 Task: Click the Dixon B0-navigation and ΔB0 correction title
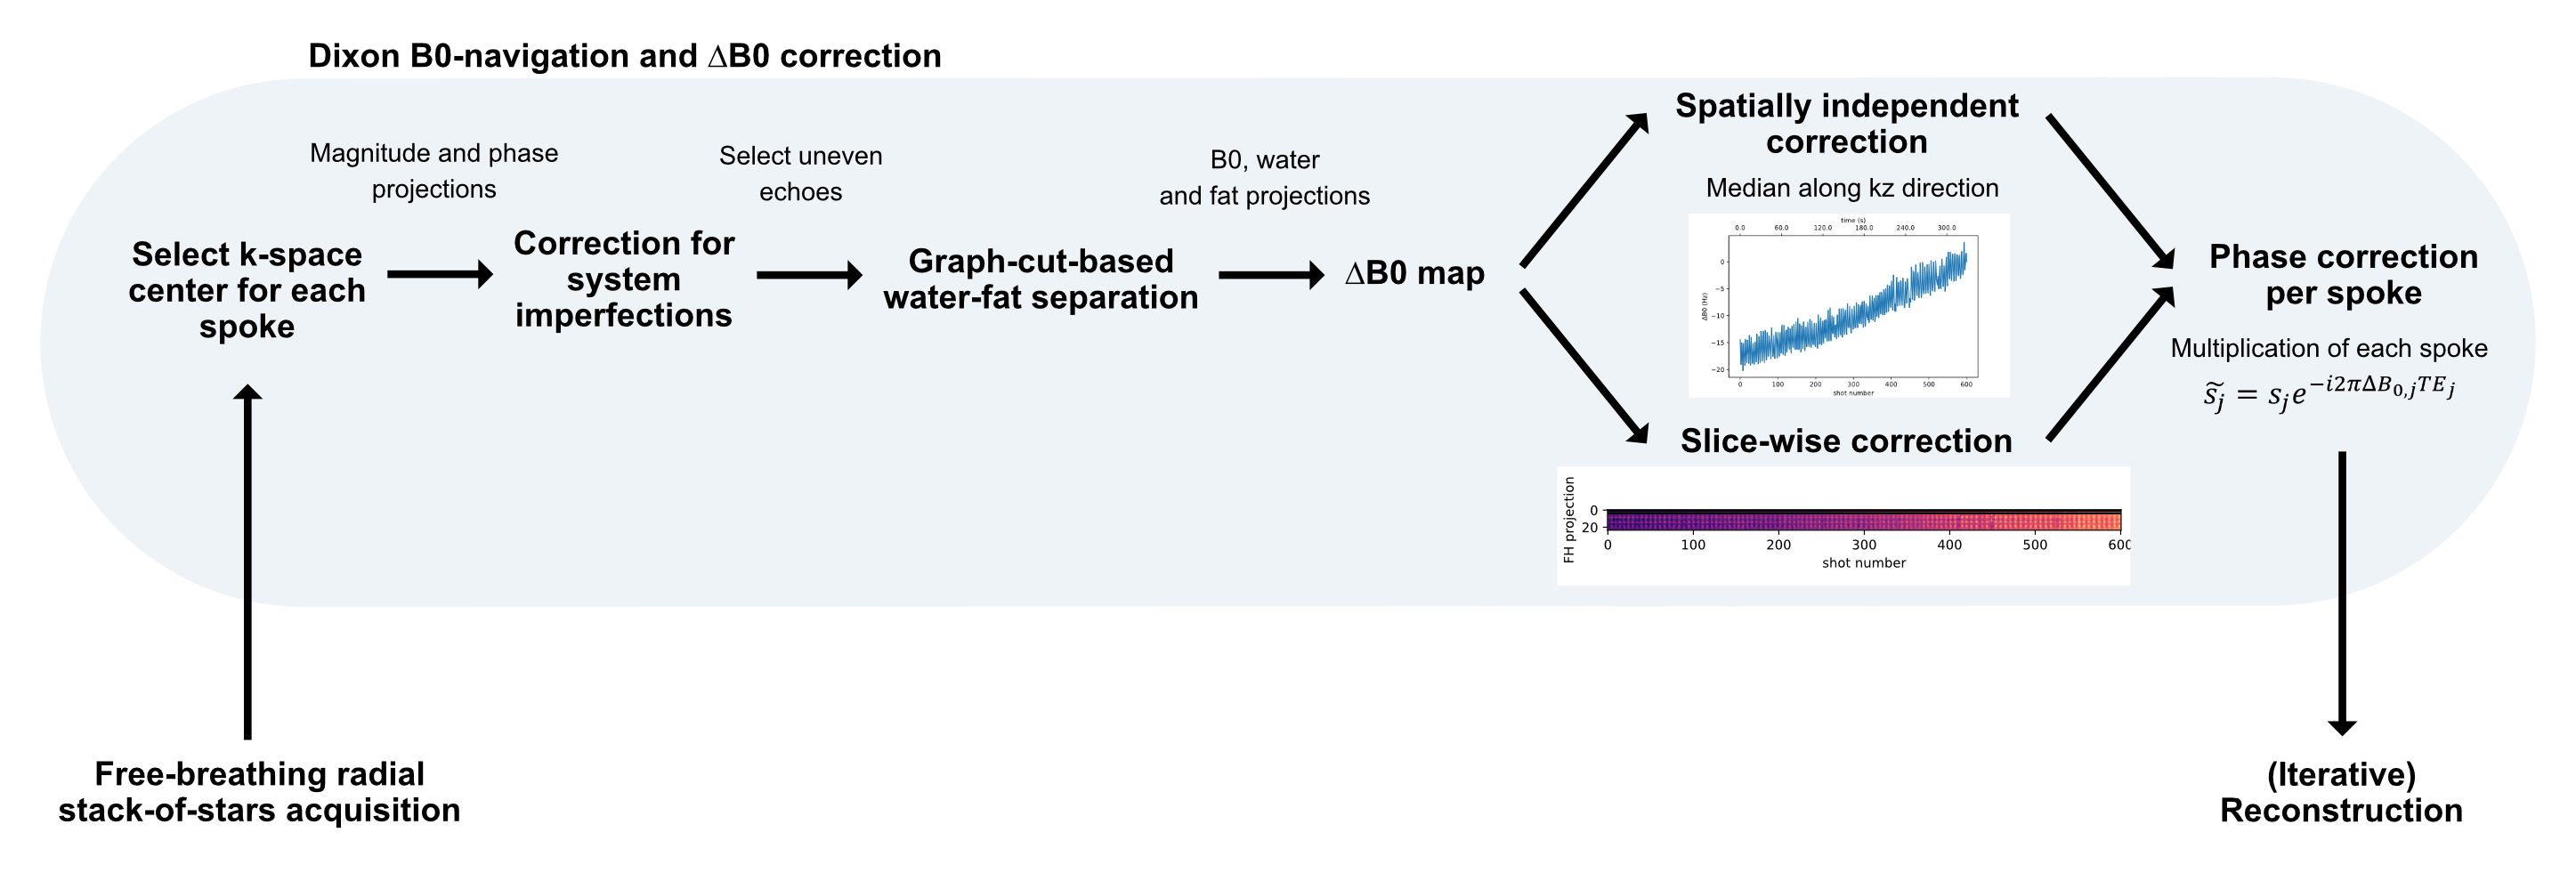(x=625, y=56)
